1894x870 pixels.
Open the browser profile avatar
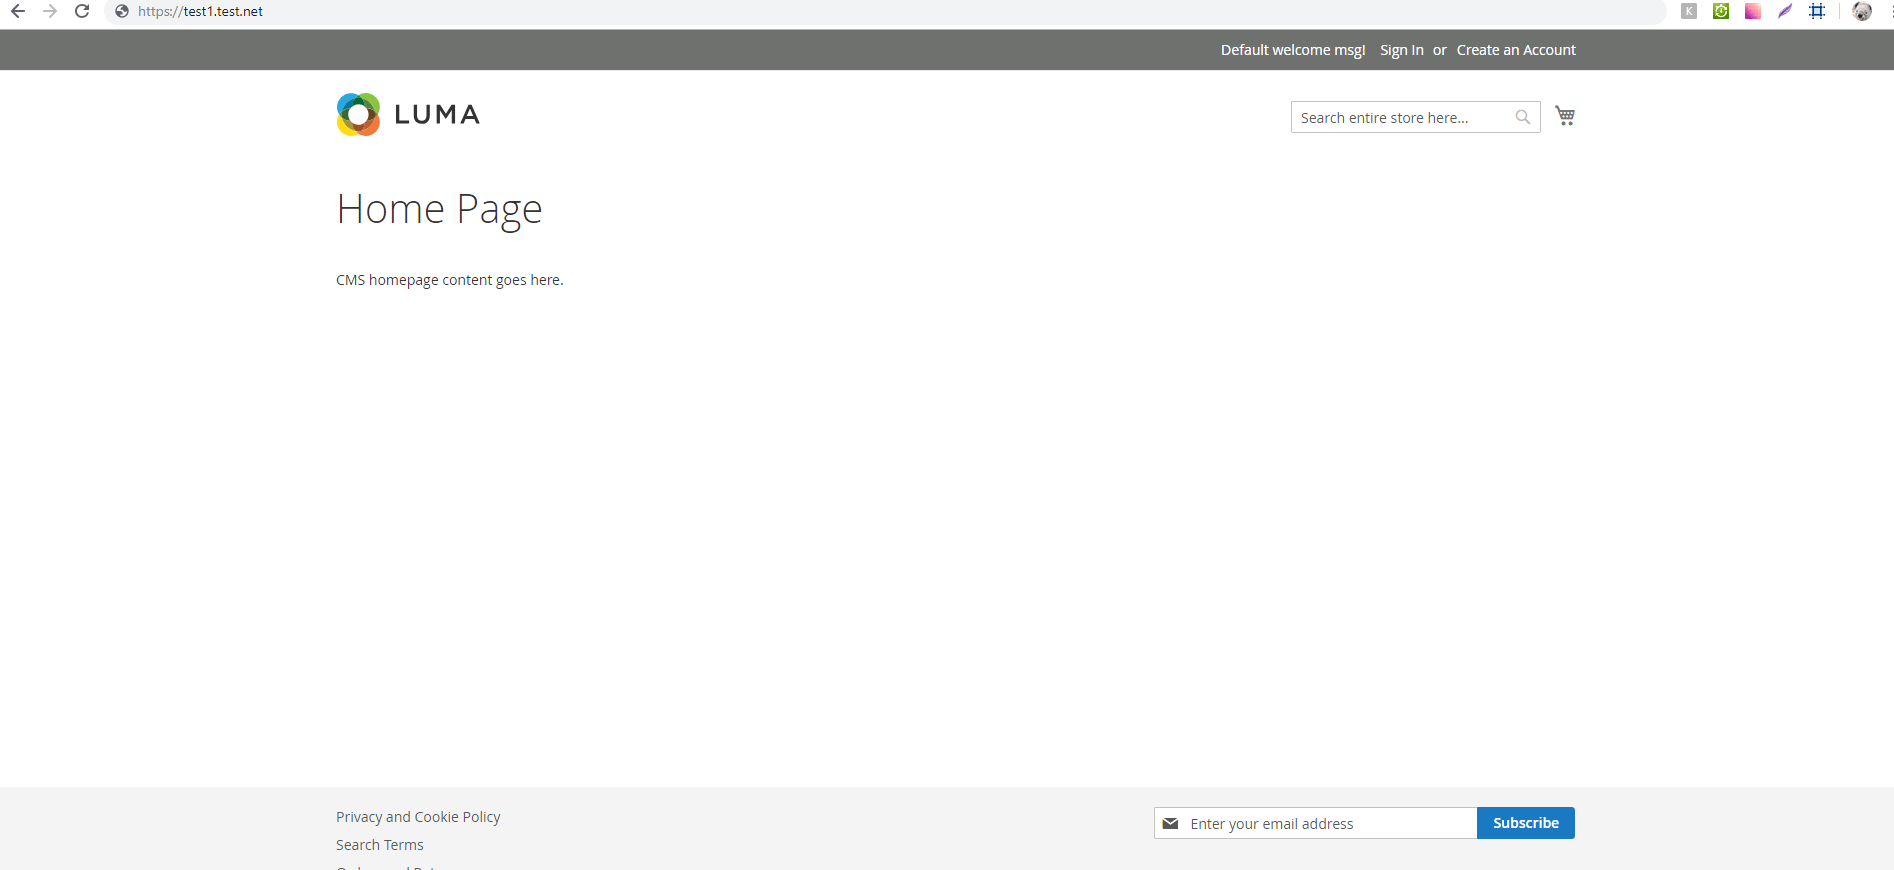pos(1862,11)
